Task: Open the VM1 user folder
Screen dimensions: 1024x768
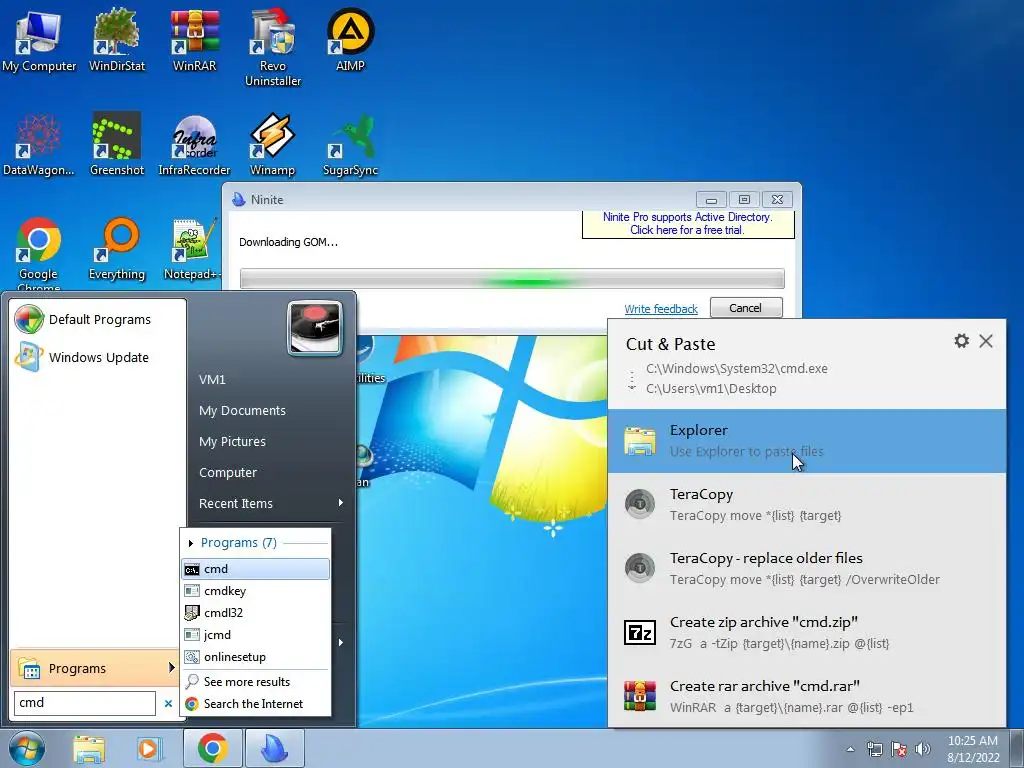Action: tap(212, 379)
